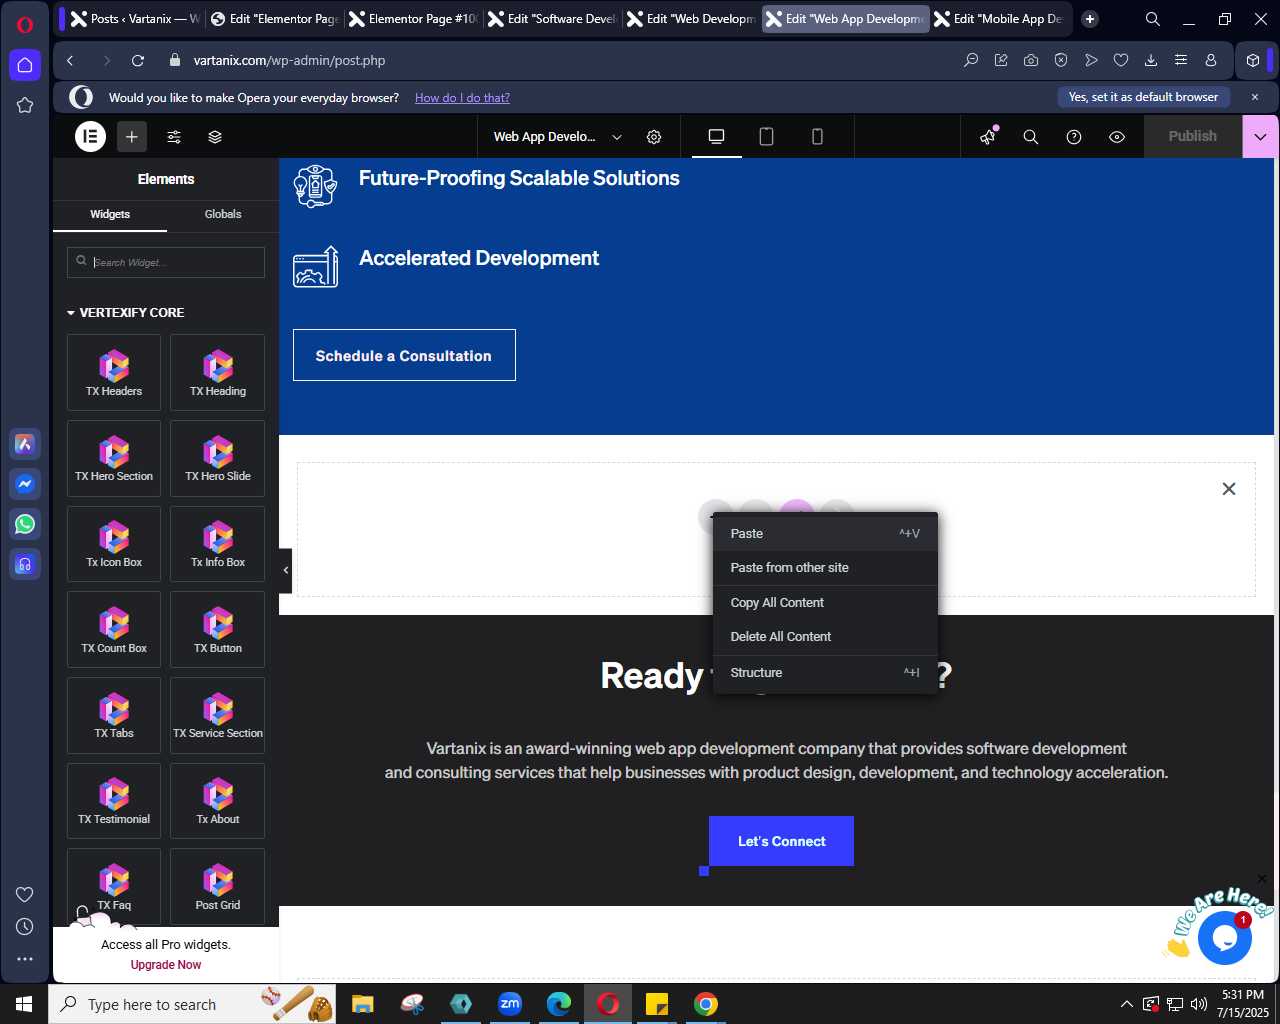Switch to Mobile responsive view
This screenshot has width=1280, height=1024.
pyautogui.click(x=817, y=137)
